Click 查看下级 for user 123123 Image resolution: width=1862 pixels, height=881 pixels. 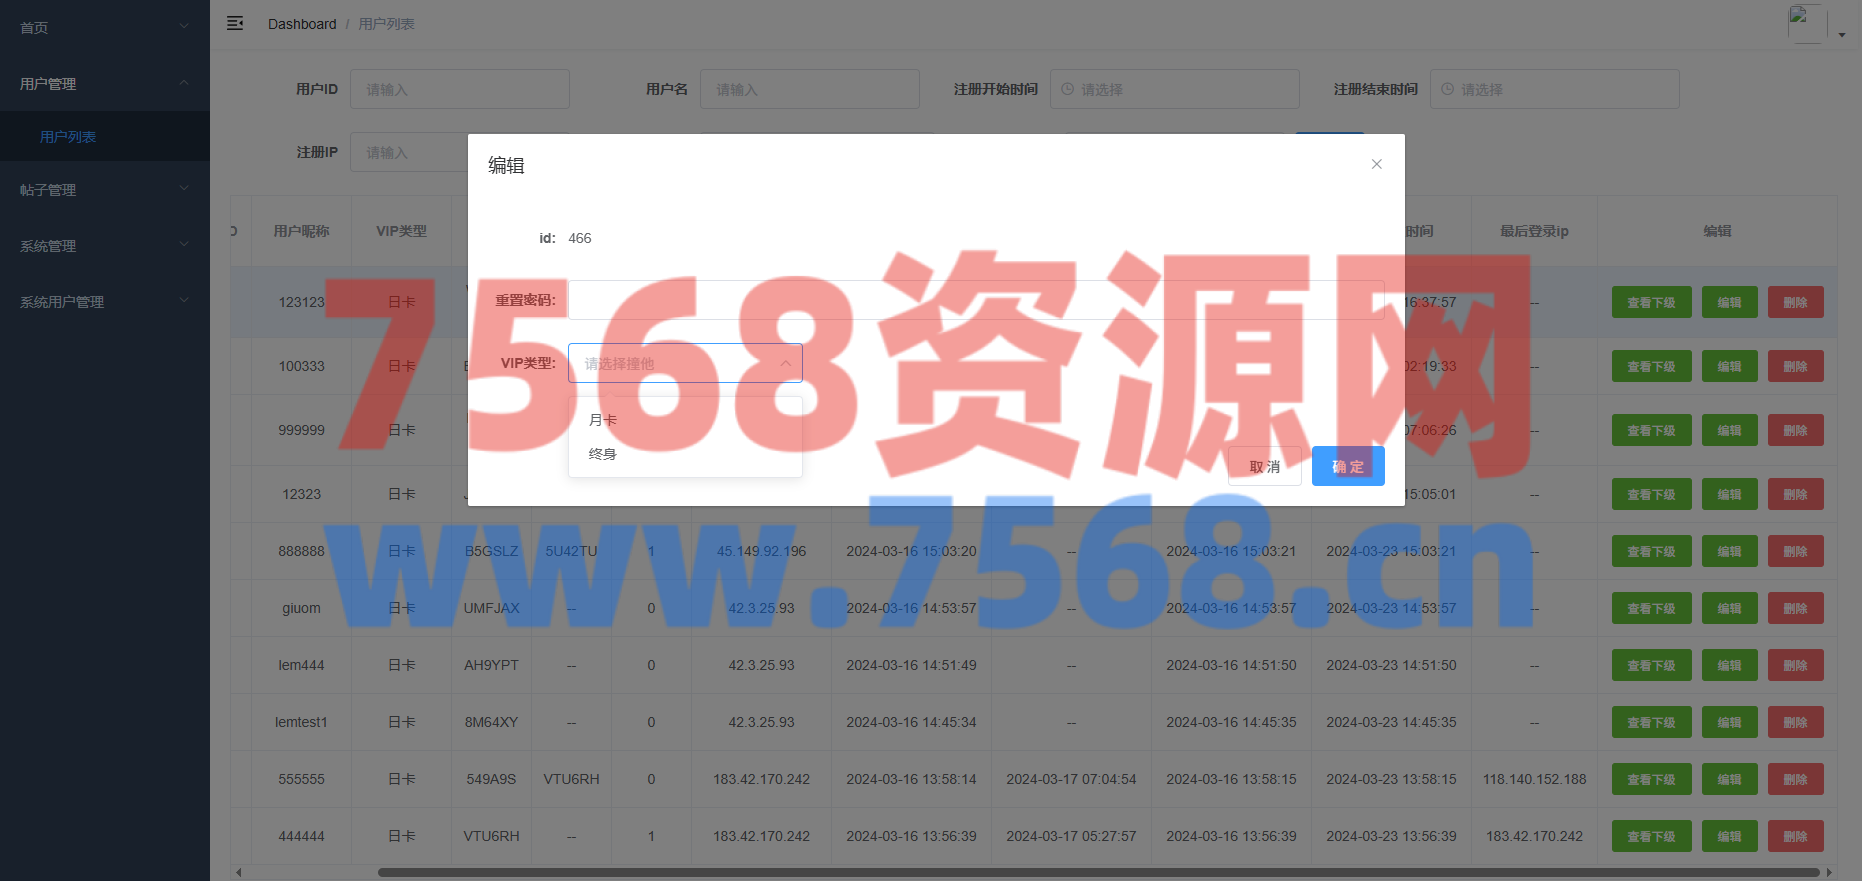pyautogui.click(x=1652, y=302)
